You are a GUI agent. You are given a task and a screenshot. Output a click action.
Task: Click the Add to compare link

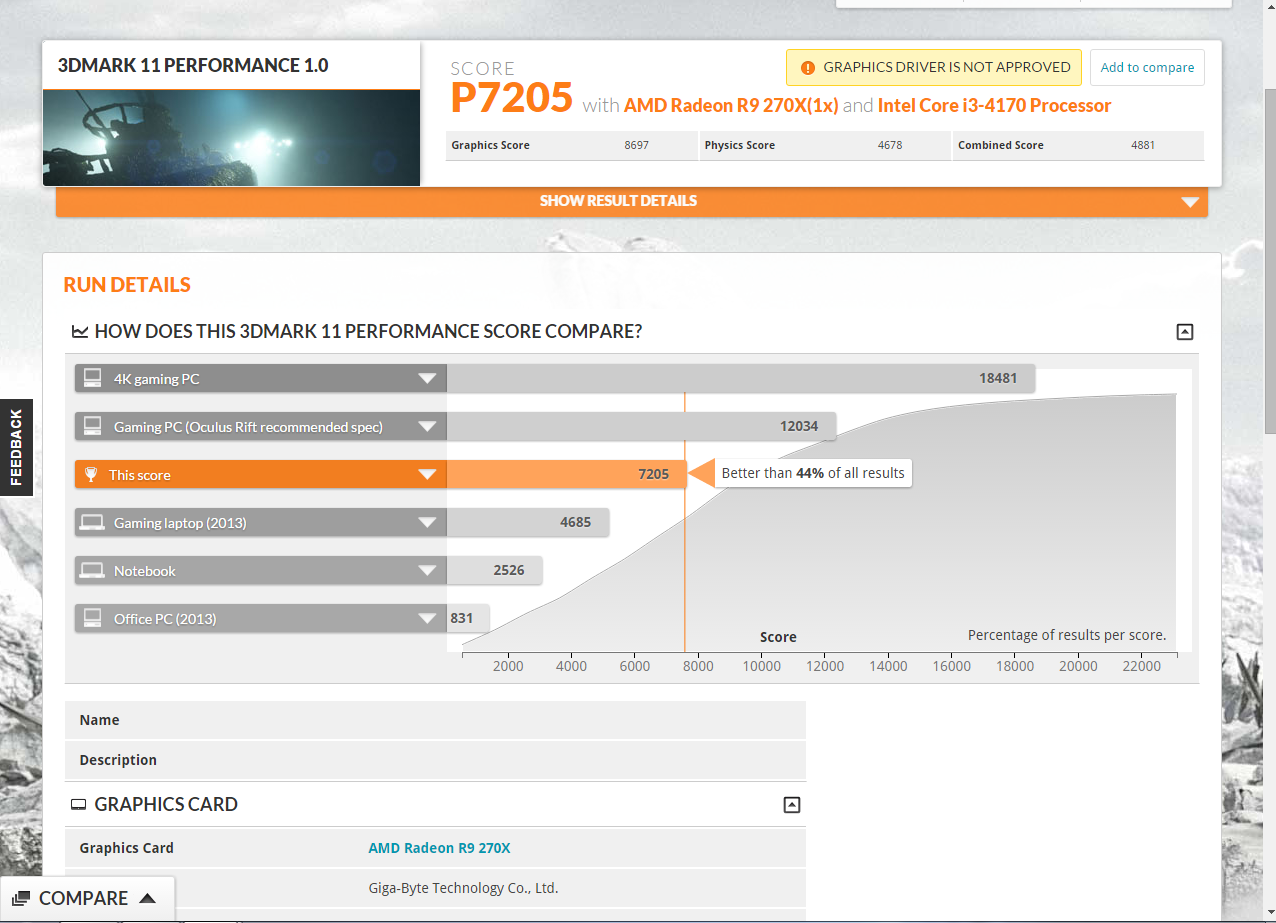[1146, 67]
